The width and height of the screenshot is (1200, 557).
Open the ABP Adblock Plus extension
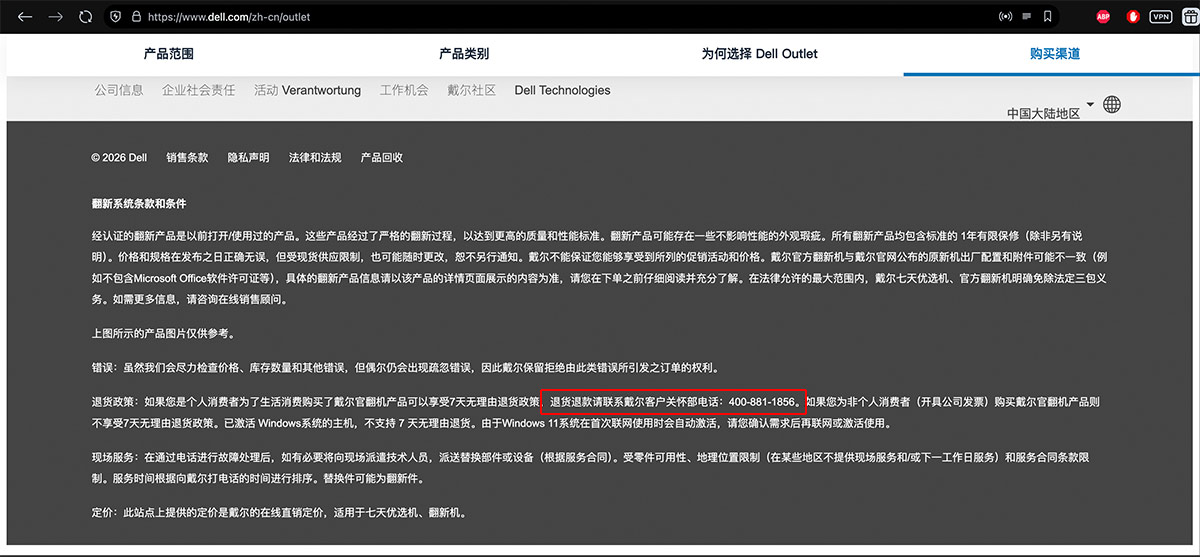point(1103,17)
